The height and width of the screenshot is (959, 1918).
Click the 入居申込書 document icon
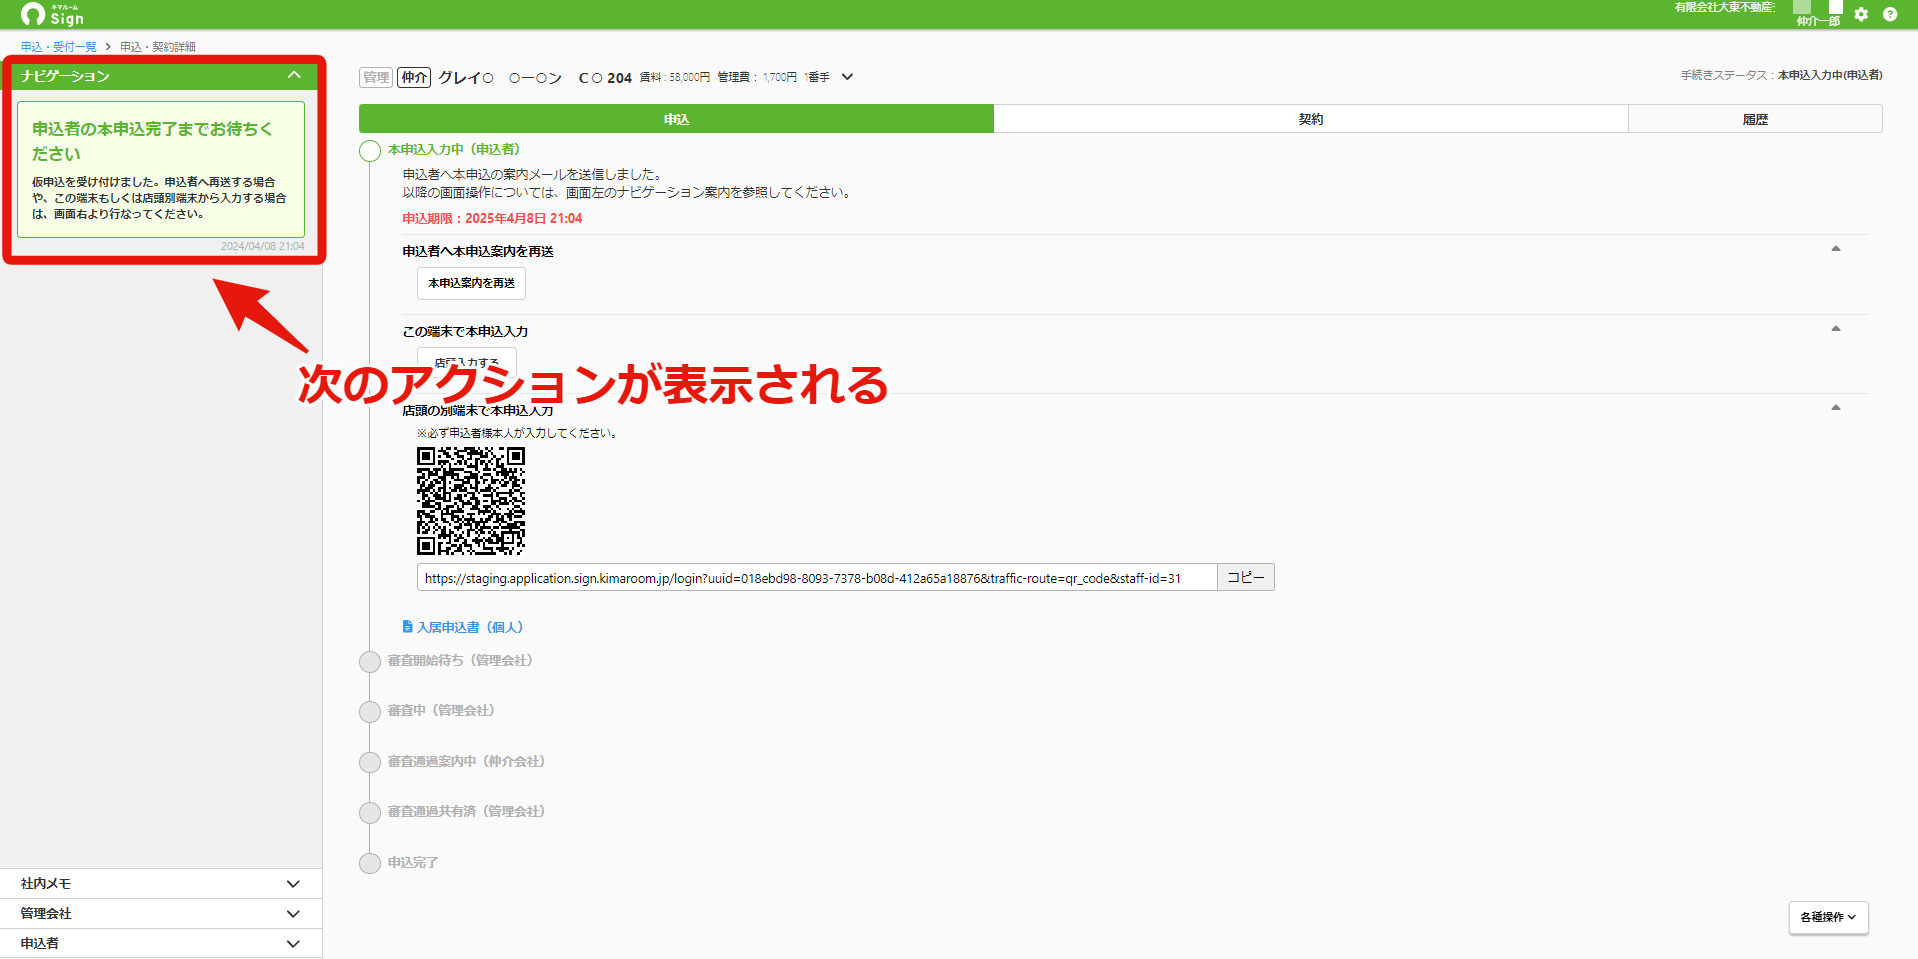[x=407, y=627]
